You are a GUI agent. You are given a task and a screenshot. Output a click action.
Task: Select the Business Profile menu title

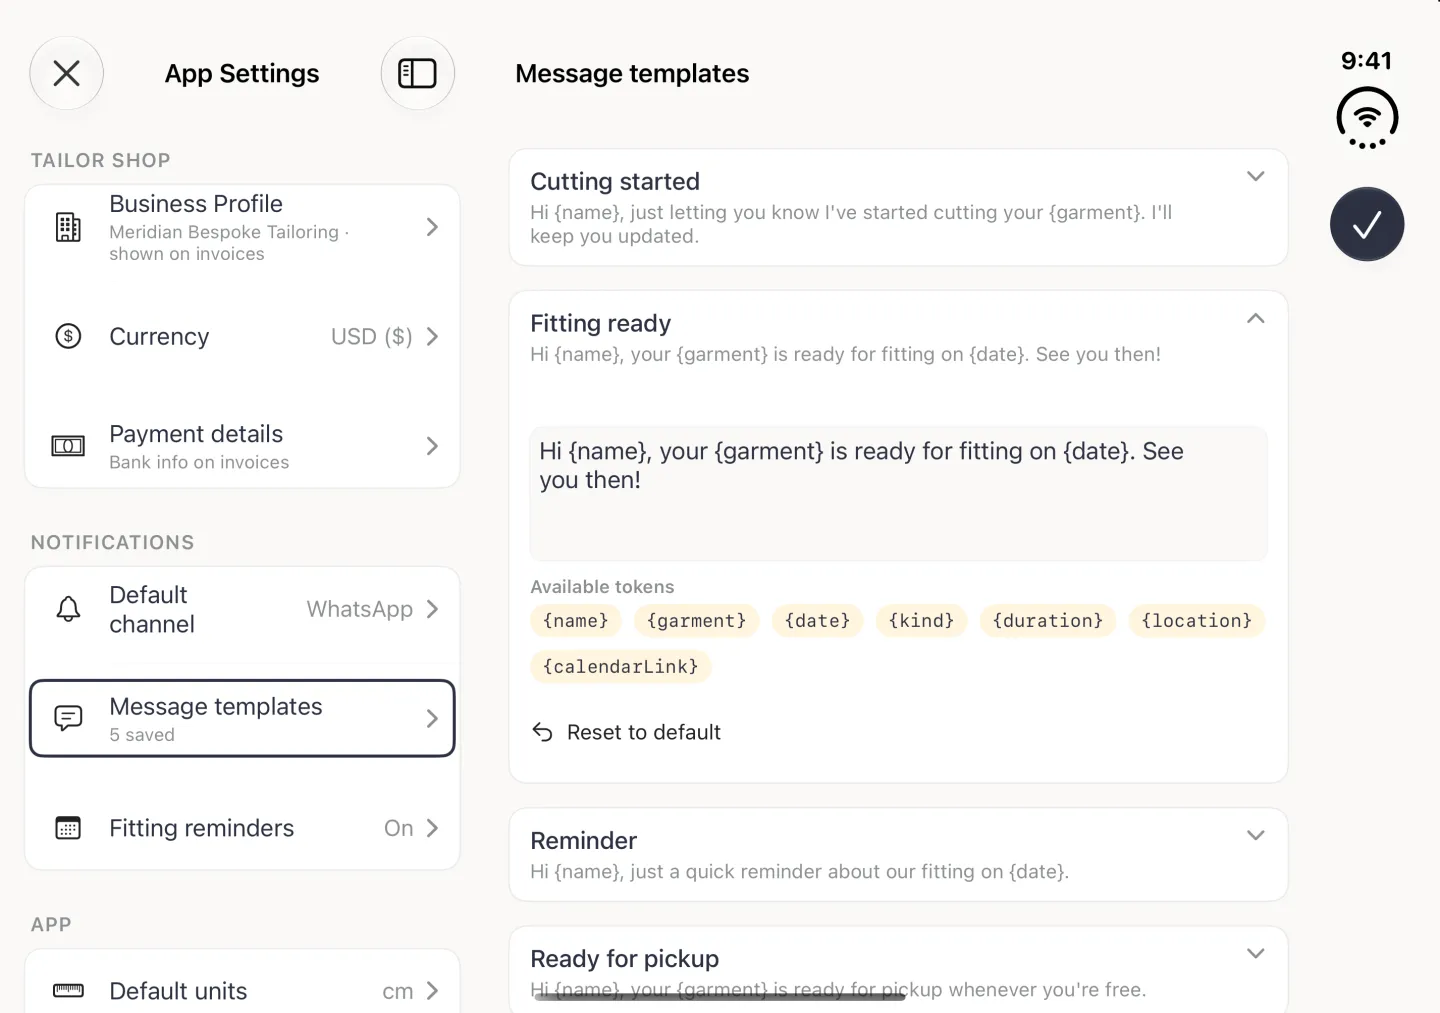(196, 204)
